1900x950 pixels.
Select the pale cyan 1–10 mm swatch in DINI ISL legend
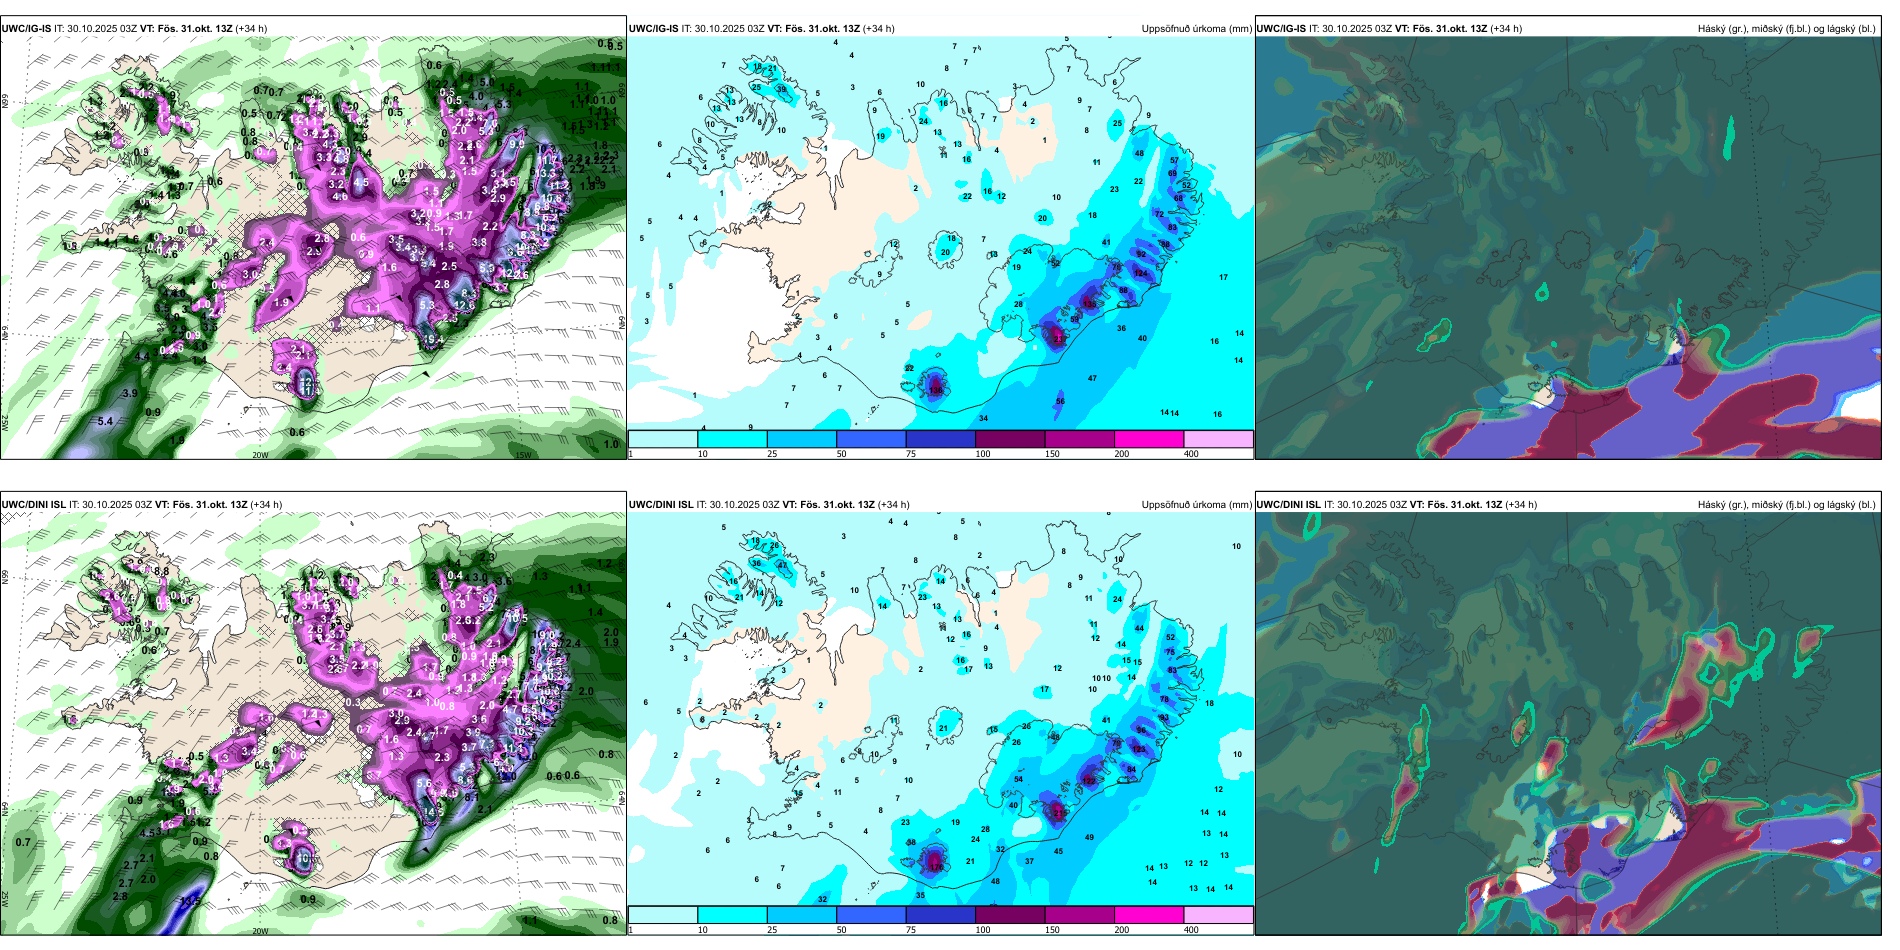pyautogui.click(x=663, y=915)
